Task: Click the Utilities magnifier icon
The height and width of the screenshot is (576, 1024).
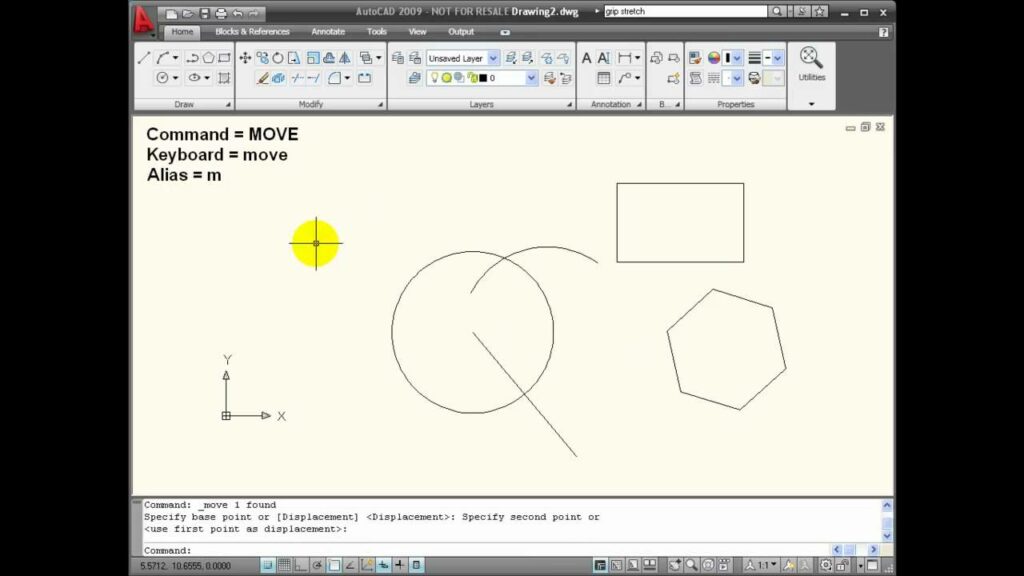Action: pos(809,55)
